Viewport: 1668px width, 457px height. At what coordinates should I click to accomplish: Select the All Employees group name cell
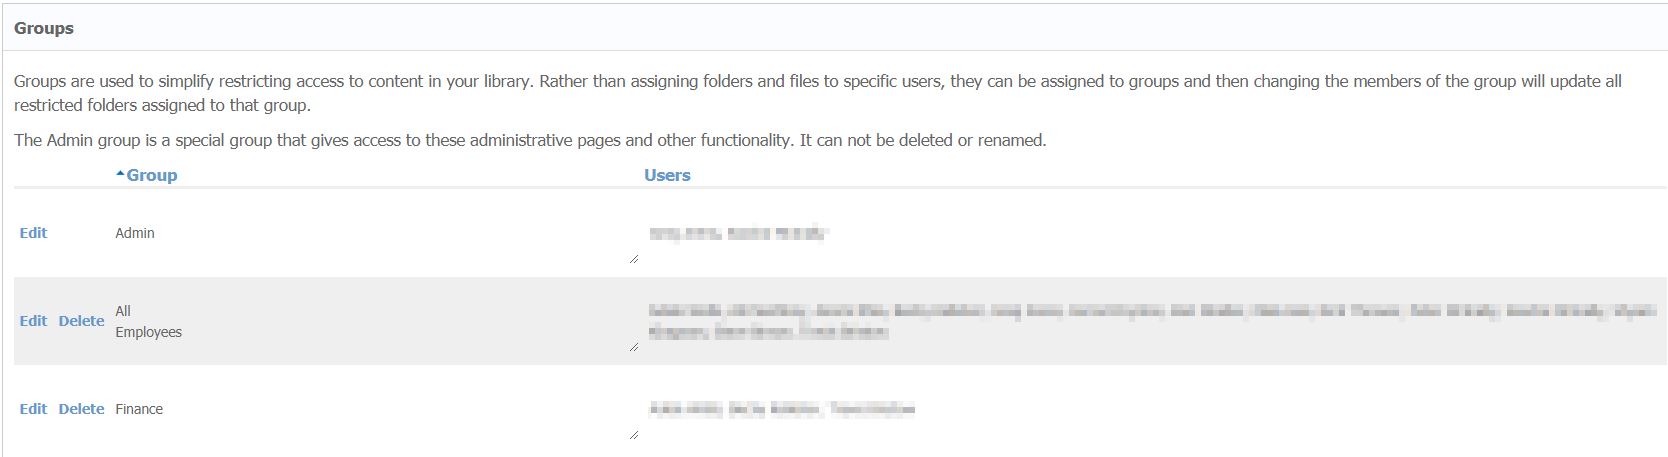(148, 321)
